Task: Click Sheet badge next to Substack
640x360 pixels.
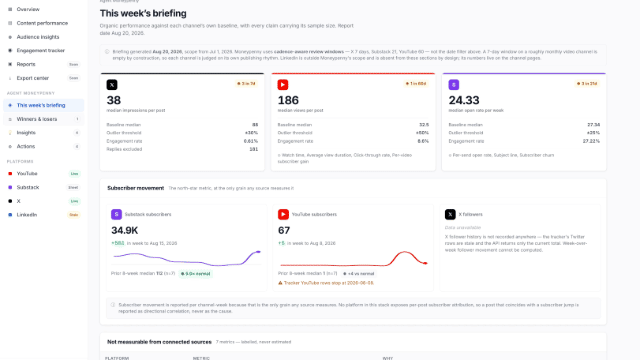Action: 73,187
